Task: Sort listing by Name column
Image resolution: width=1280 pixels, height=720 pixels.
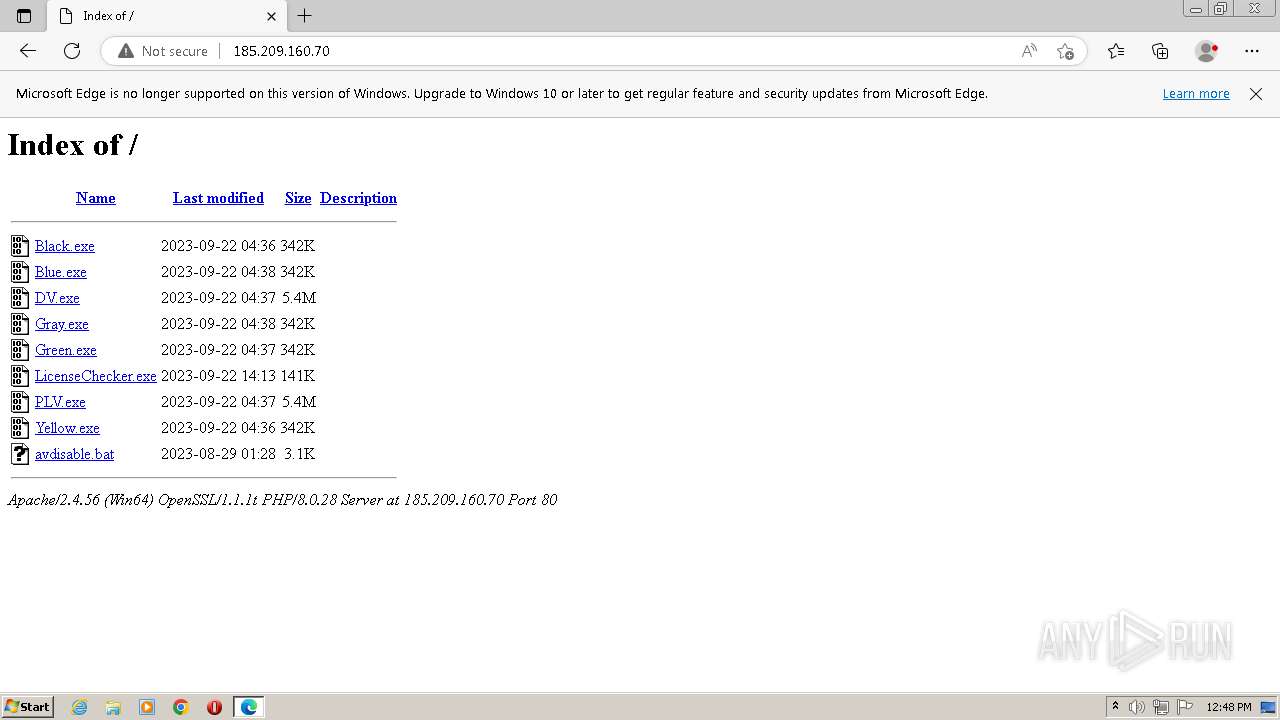Action: [x=96, y=198]
